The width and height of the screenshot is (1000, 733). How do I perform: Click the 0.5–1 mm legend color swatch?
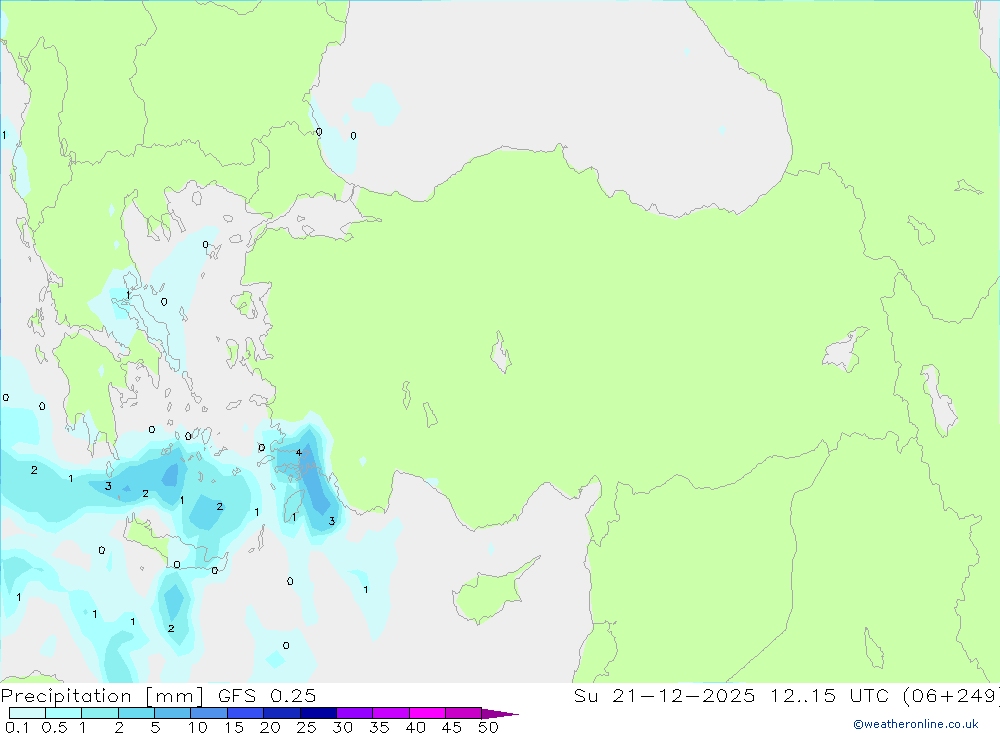pyautogui.click(x=63, y=713)
